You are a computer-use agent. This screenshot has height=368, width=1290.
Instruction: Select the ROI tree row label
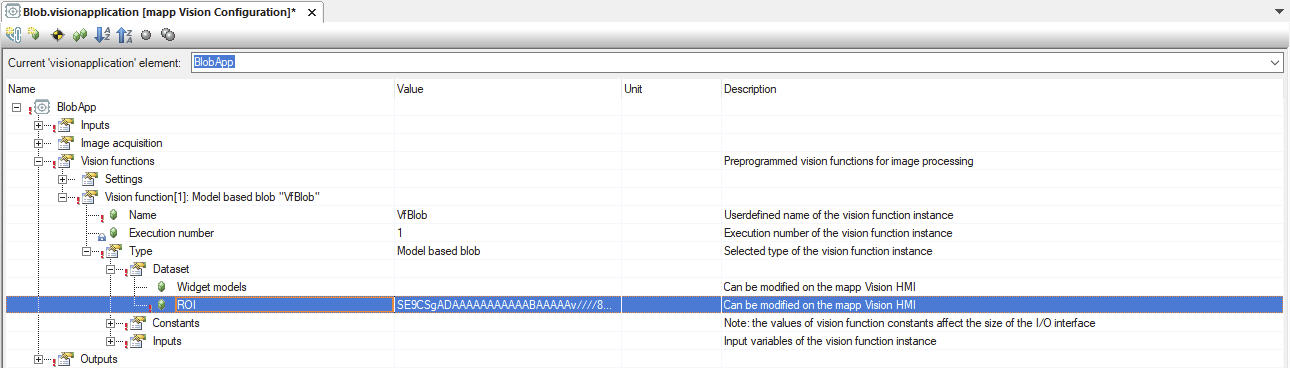pyautogui.click(x=186, y=305)
